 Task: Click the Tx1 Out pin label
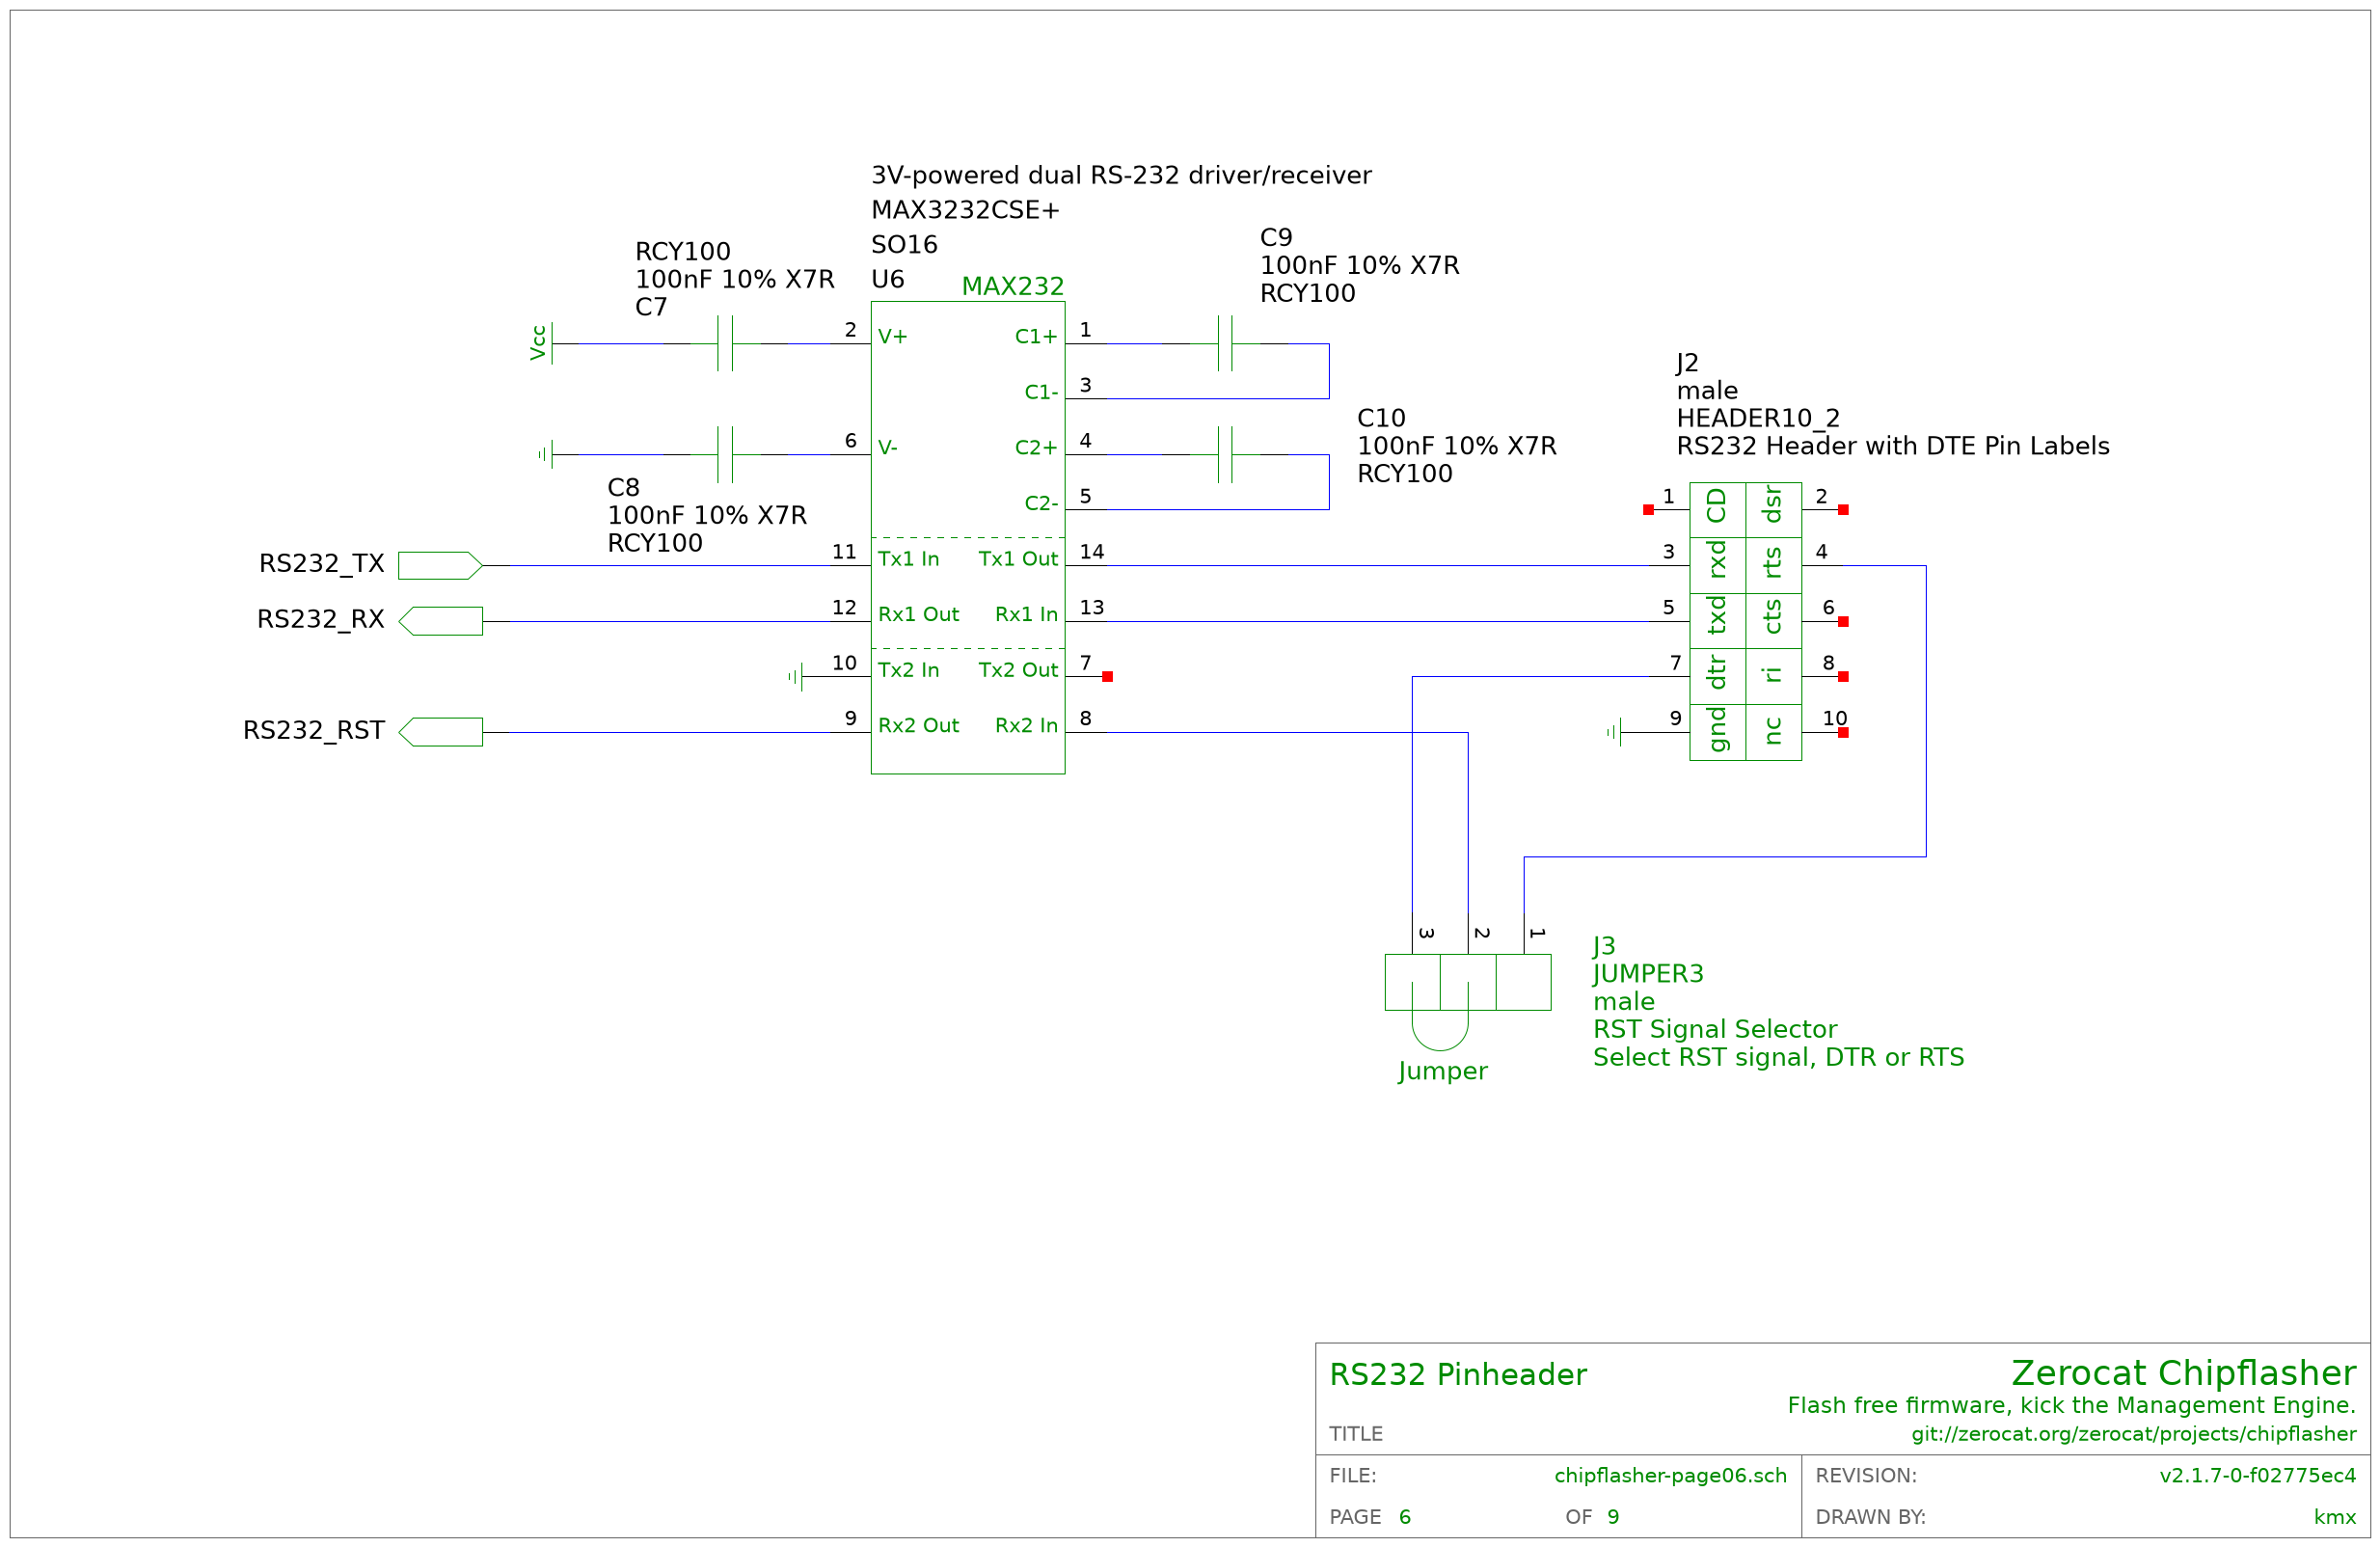click(x=1018, y=559)
